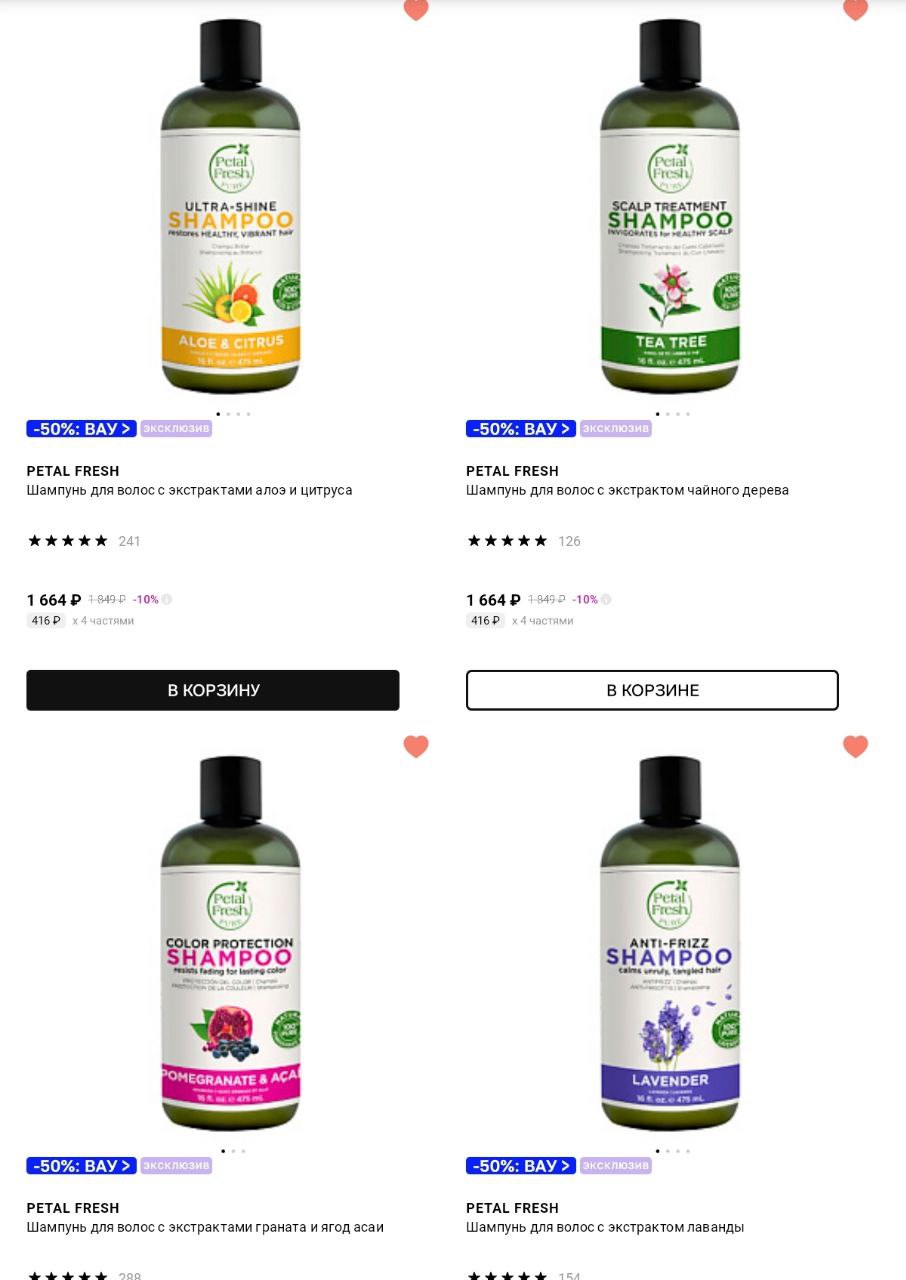
Task: Open -50% ВАУ promo under Pomegranate shampoo
Action: click(81, 1166)
